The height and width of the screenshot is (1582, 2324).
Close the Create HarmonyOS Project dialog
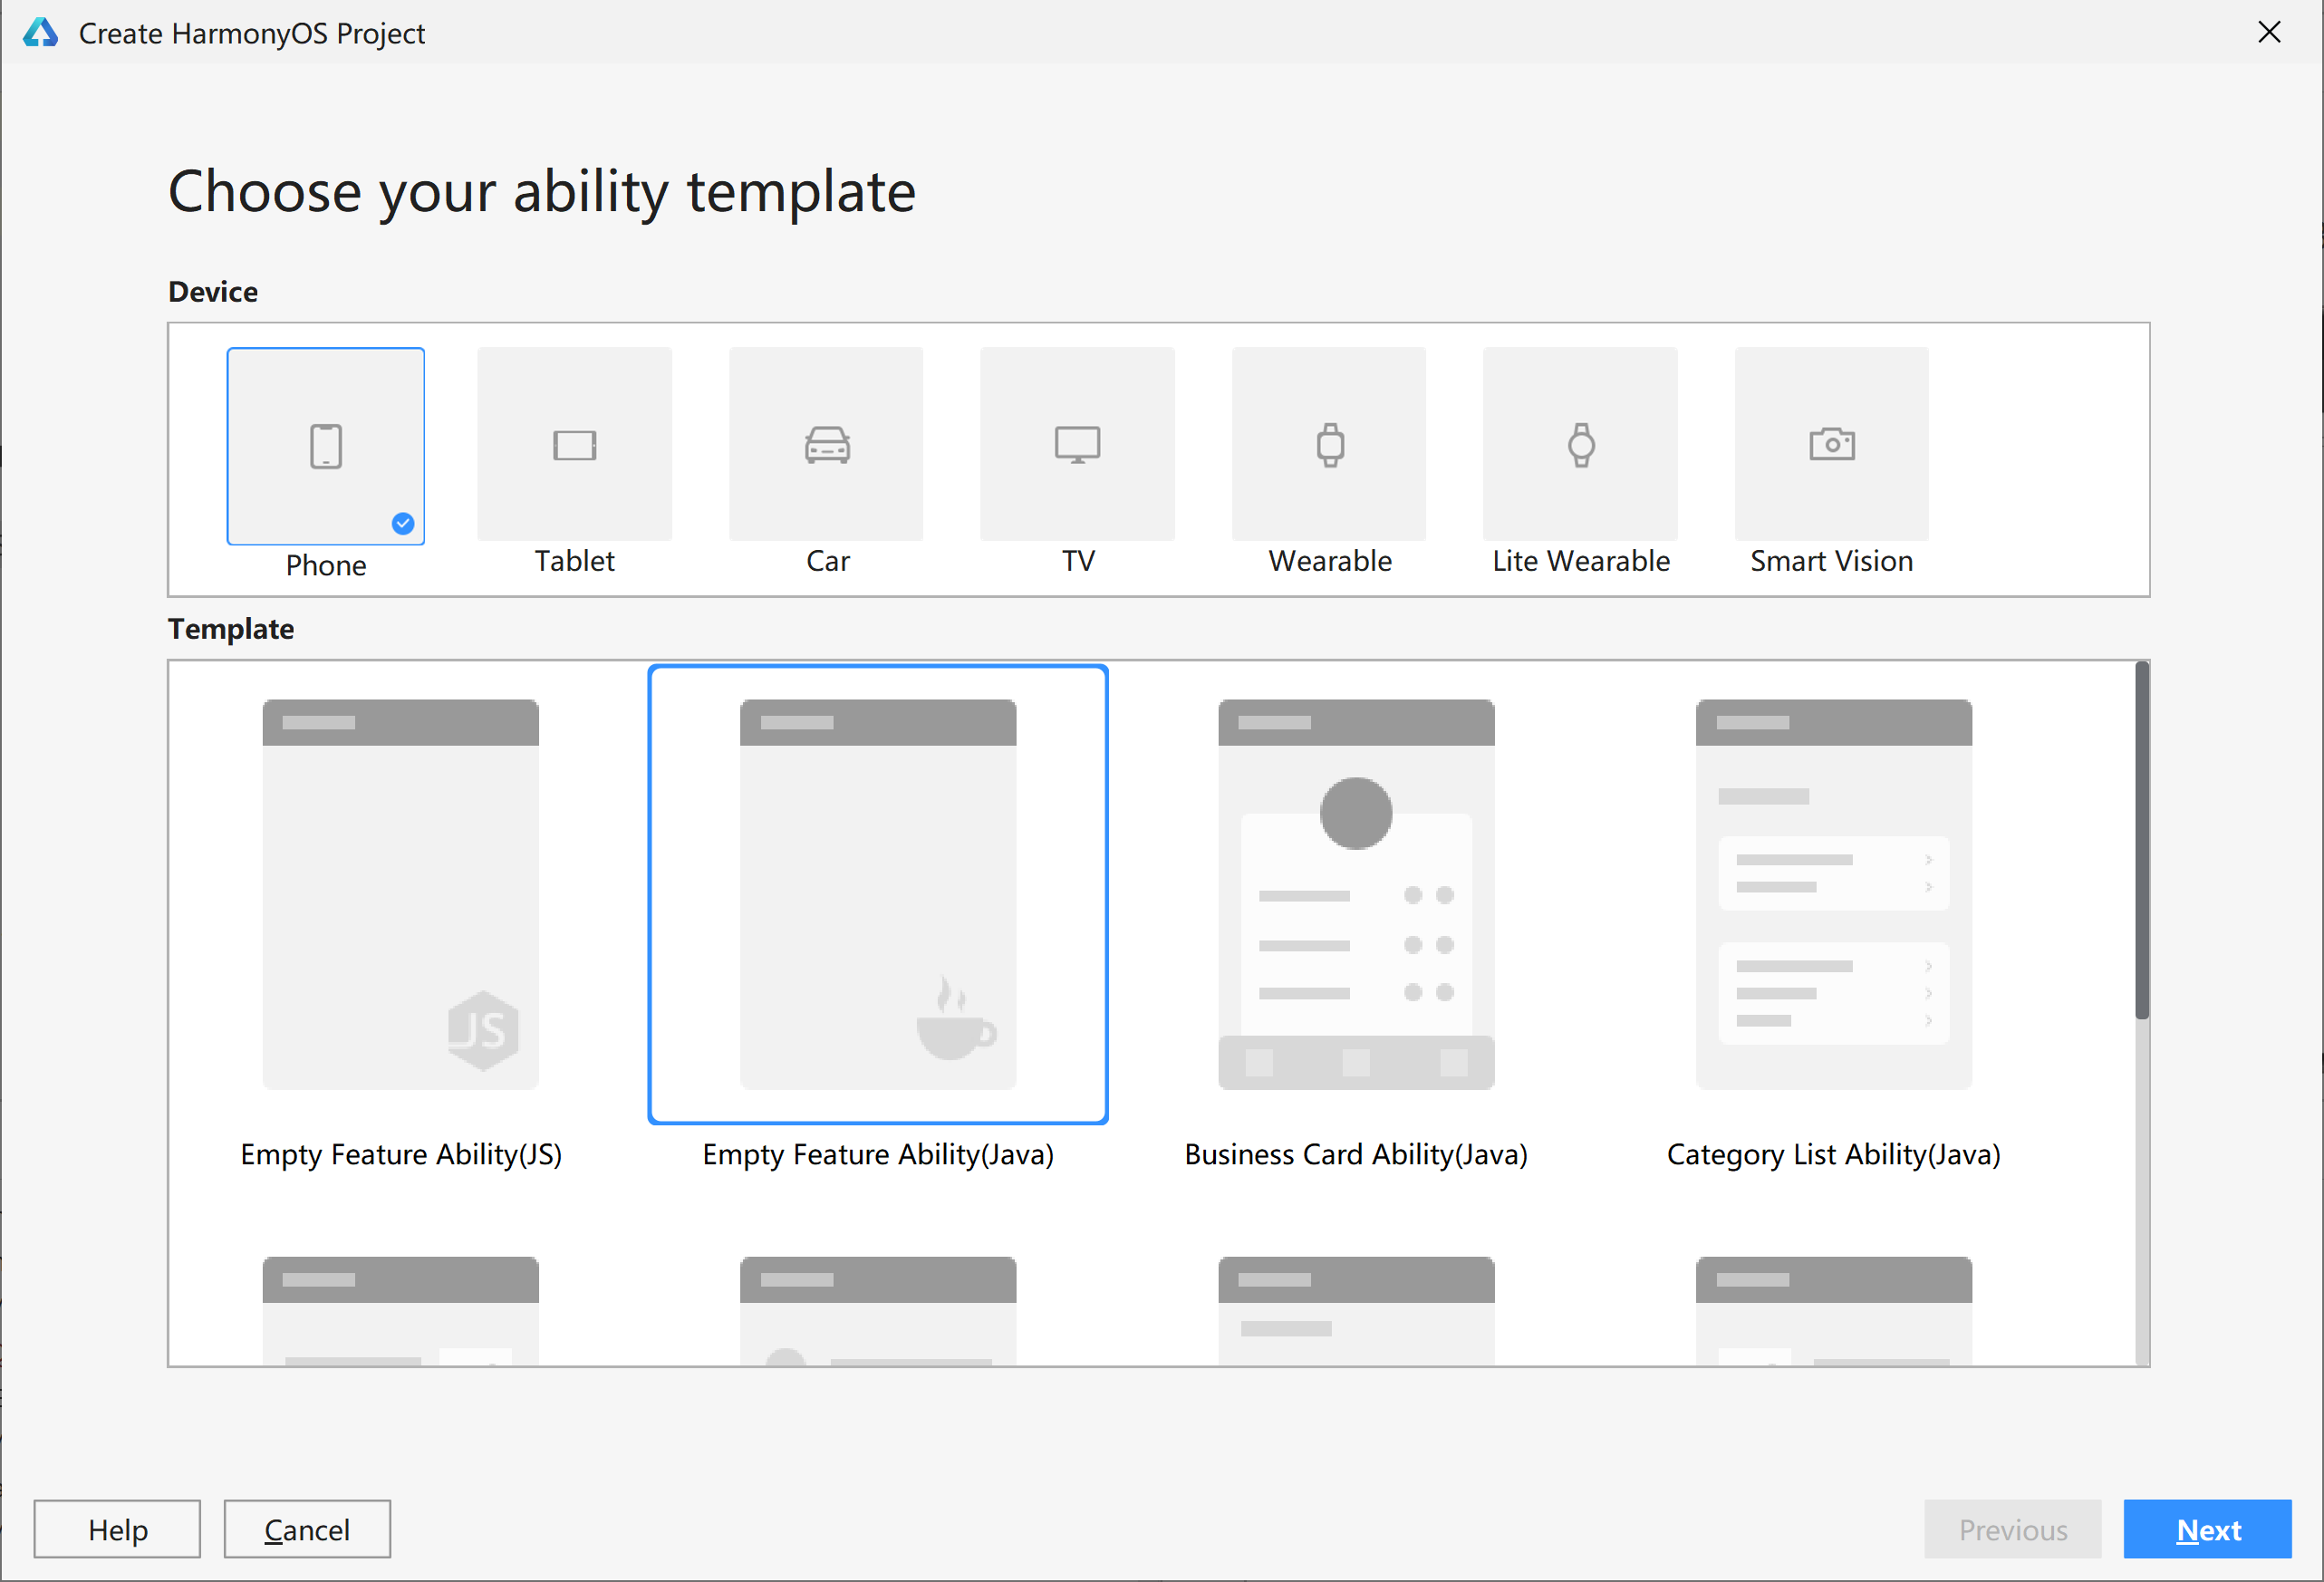[2270, 33]
